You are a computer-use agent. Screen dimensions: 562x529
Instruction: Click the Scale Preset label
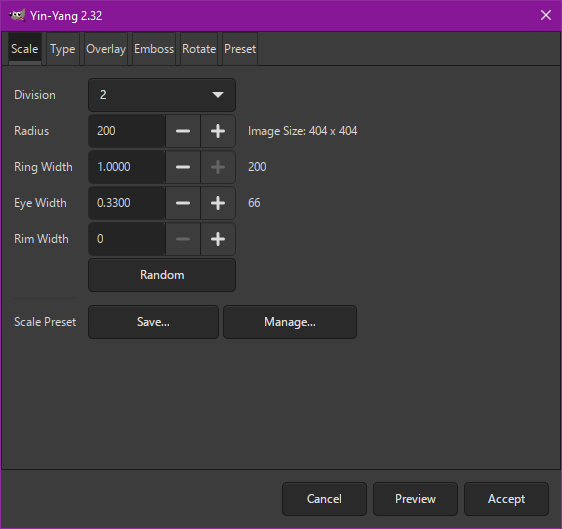coord(45,322)
